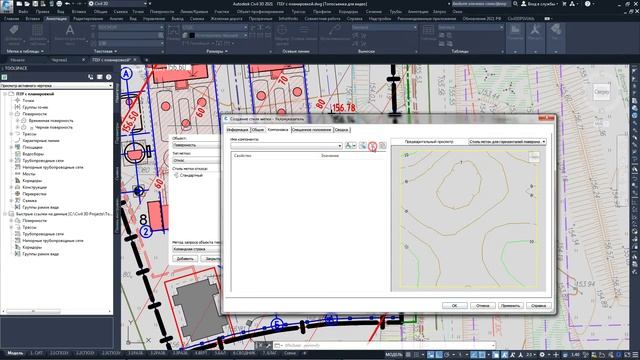
Task: Click the copy component icon in label dialog
Action: click(x=362, y=146)
